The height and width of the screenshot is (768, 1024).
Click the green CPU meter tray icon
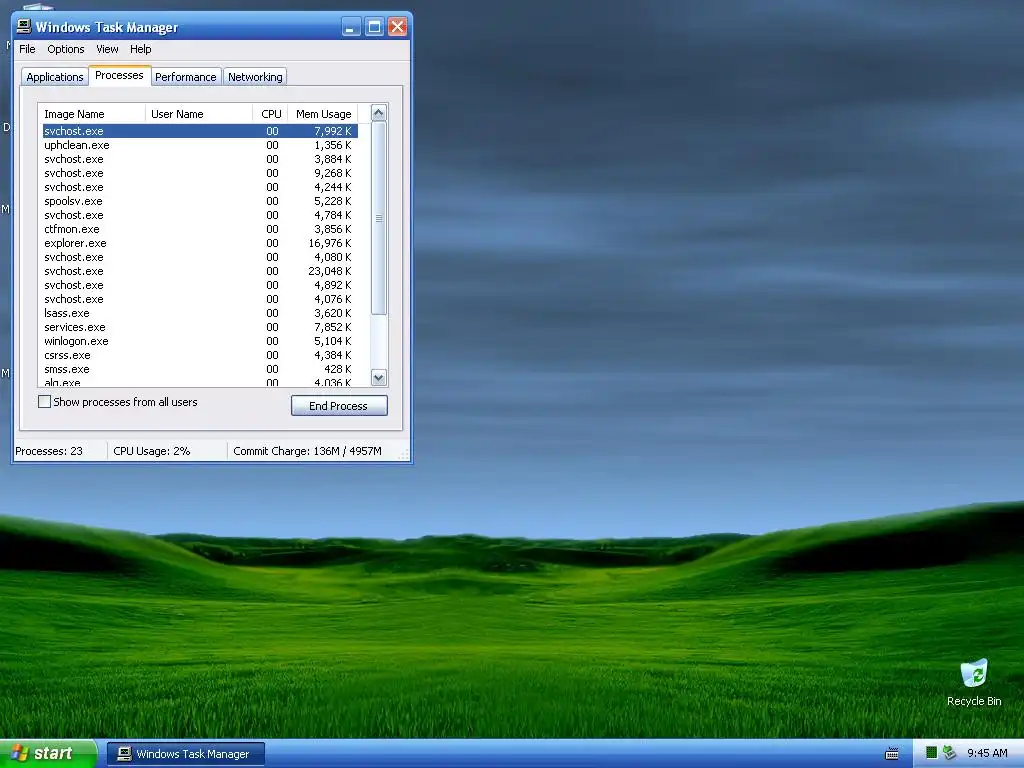pos(931,753)
